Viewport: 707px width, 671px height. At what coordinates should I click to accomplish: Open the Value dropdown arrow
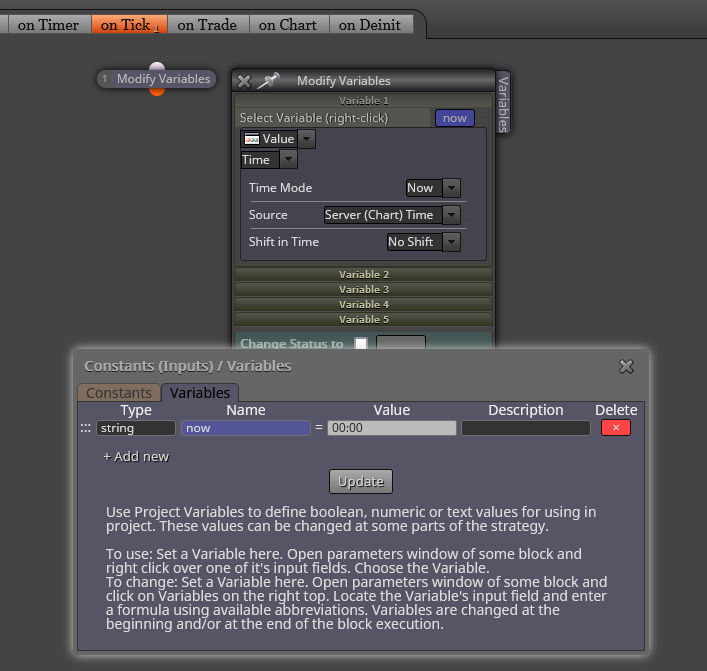coord(307,139)
